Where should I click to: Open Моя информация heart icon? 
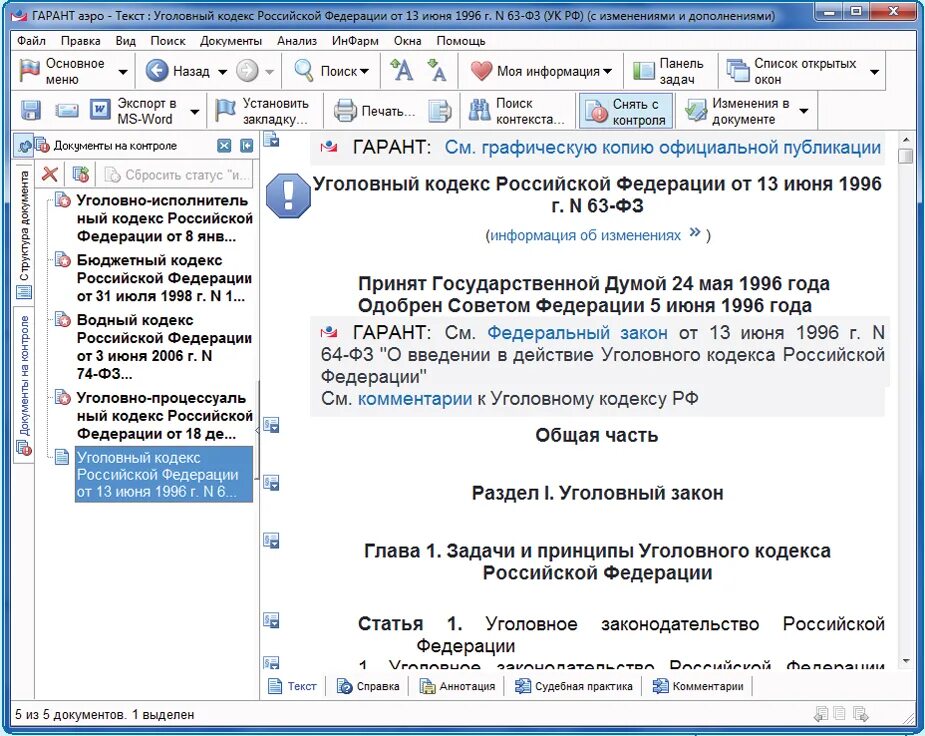click(481, 71)
